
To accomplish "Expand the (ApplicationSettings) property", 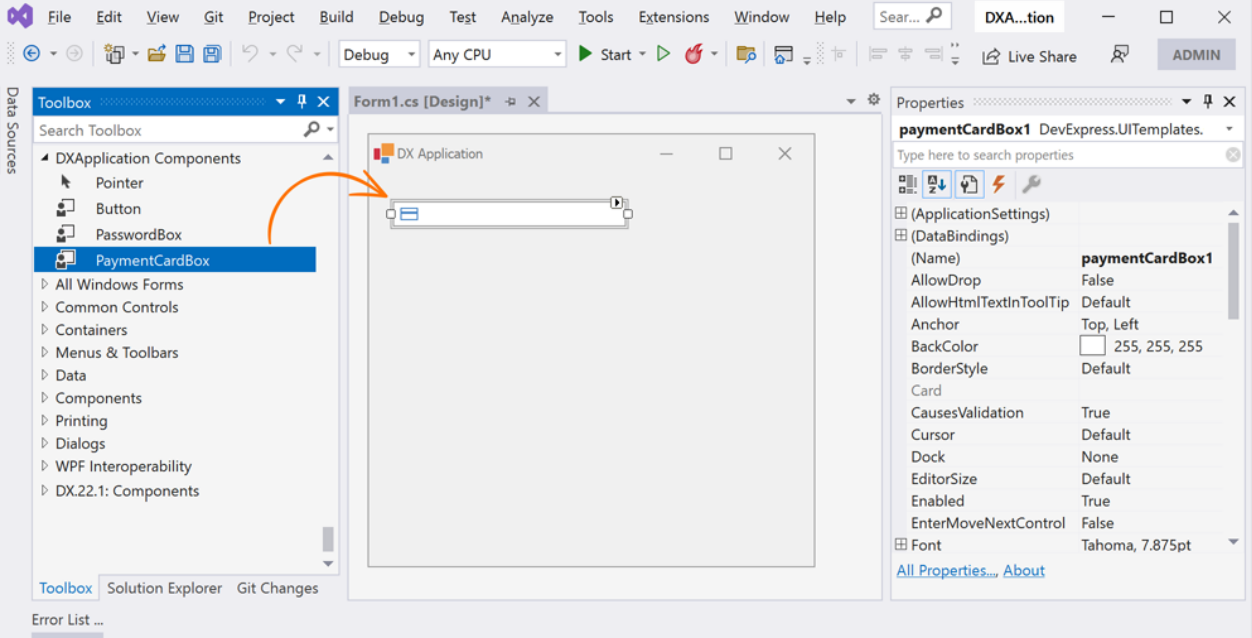I will tap(901, 213).
